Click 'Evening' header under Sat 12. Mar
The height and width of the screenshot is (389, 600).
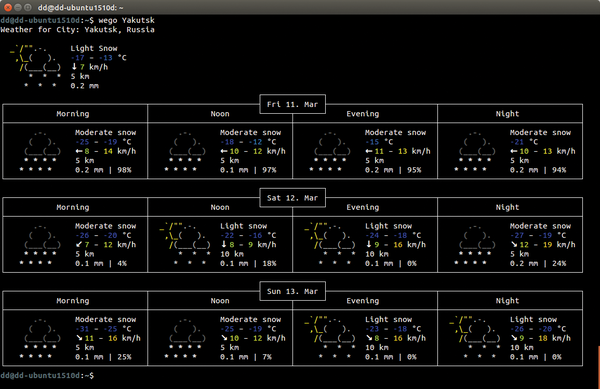[363, 207]
